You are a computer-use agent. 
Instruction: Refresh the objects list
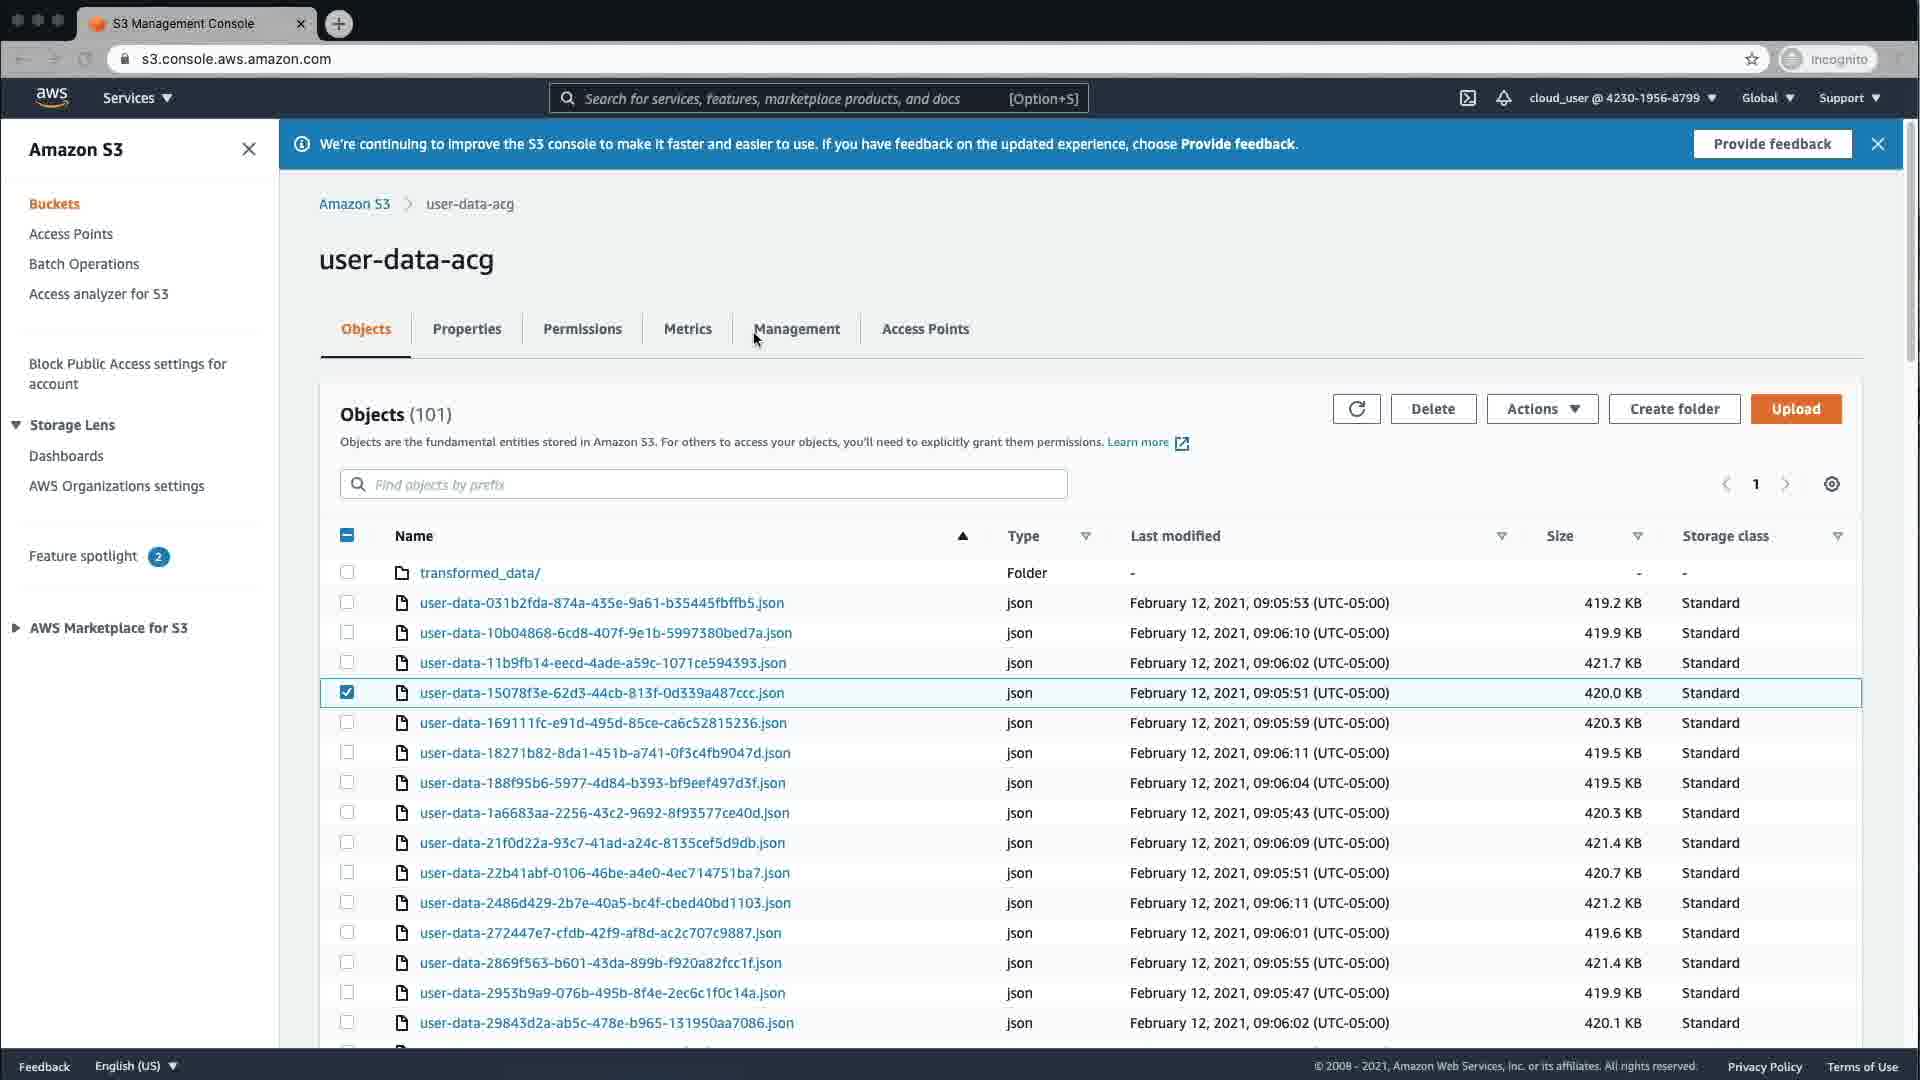[1356, 409]
